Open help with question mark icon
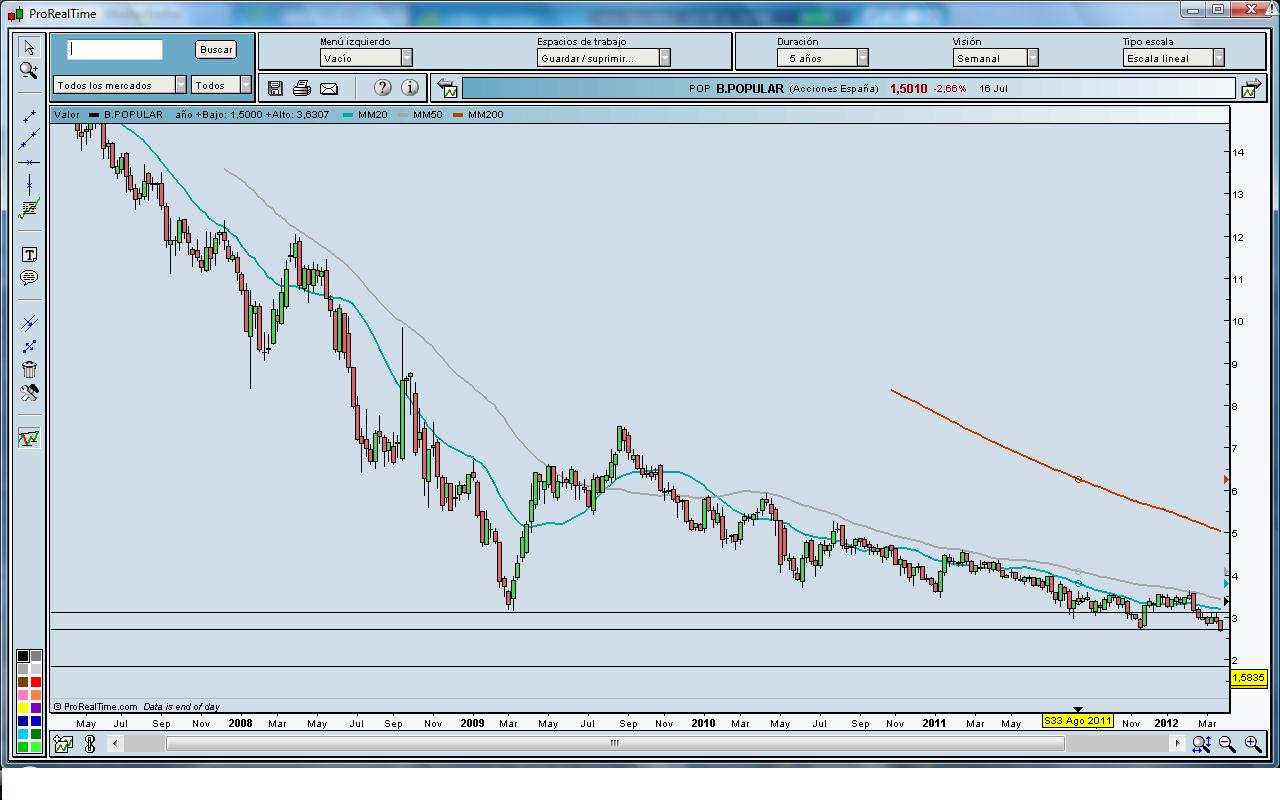This screenshot has height=800, width=1280. click(382, 88)
